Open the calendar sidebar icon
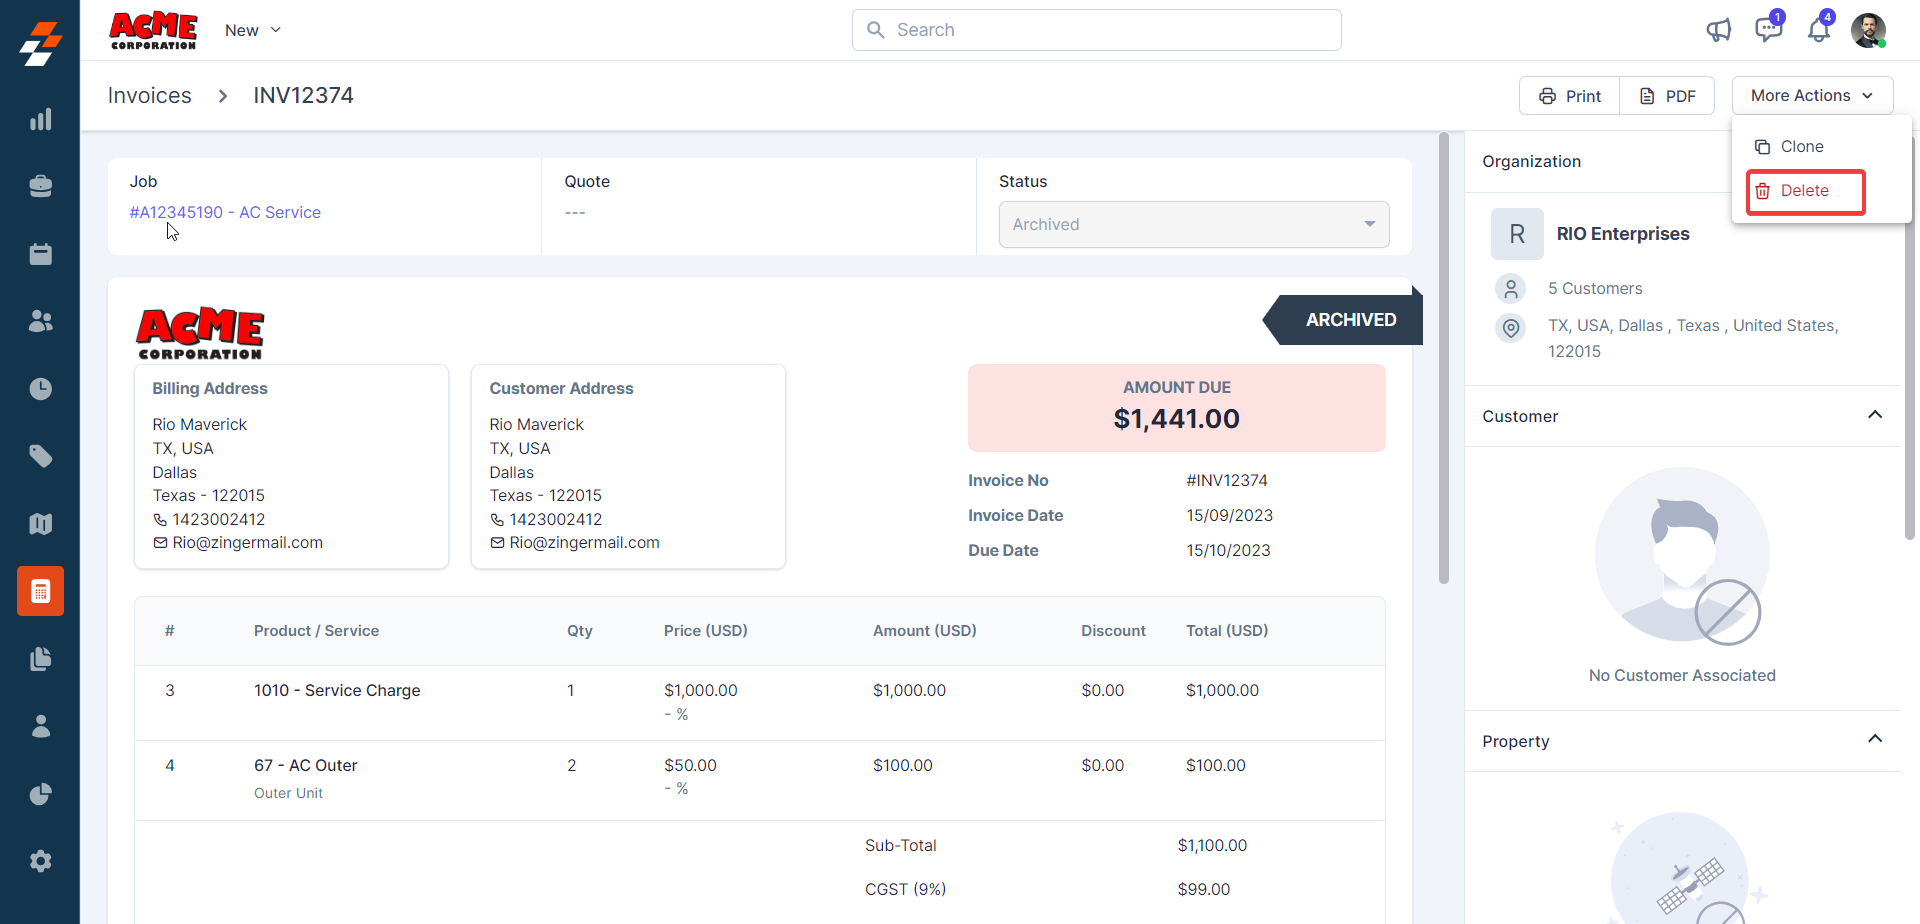The image size is (1920, 924). pos(40,254)
